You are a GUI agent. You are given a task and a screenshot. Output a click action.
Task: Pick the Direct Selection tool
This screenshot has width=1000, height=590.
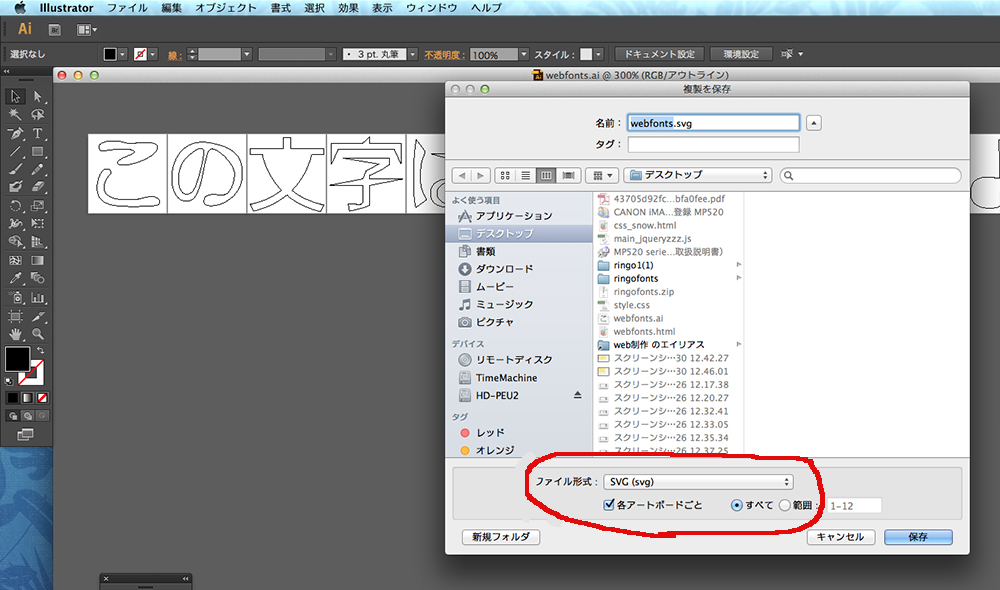[x=38, y=97]
